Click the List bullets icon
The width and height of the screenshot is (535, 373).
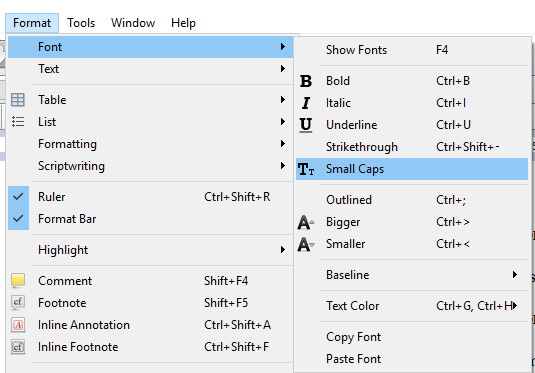click(18, 122)
